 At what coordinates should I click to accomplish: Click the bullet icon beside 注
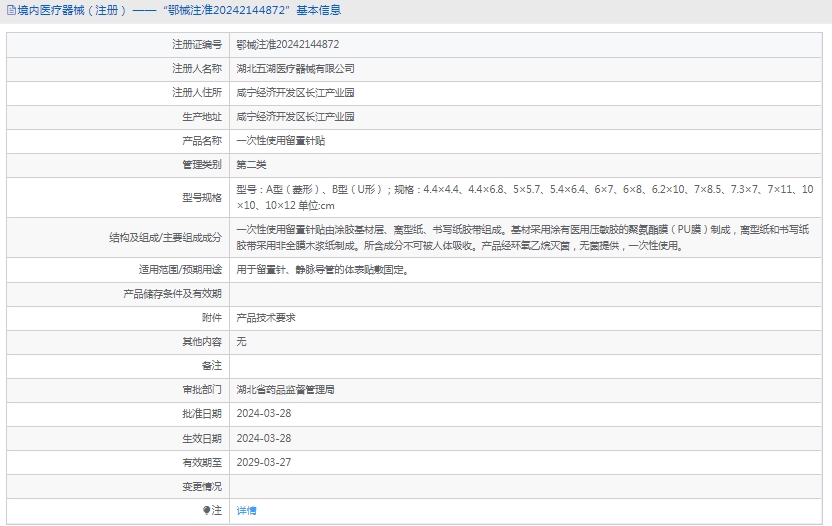[207, 511]
